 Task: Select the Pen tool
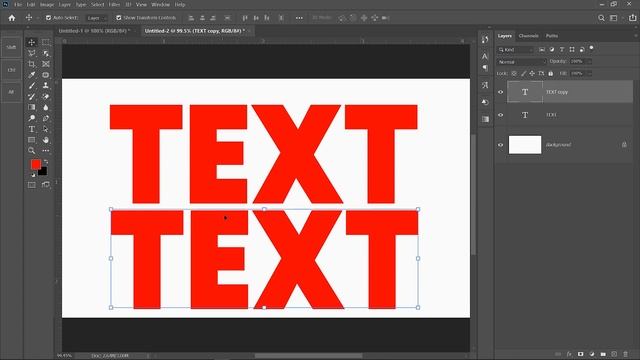46,118
